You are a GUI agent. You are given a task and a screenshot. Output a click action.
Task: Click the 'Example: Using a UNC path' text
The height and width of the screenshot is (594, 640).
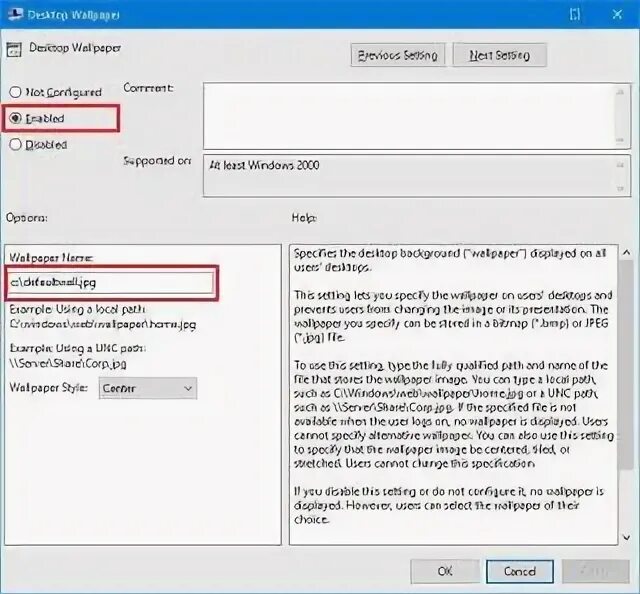click(78, 348)
